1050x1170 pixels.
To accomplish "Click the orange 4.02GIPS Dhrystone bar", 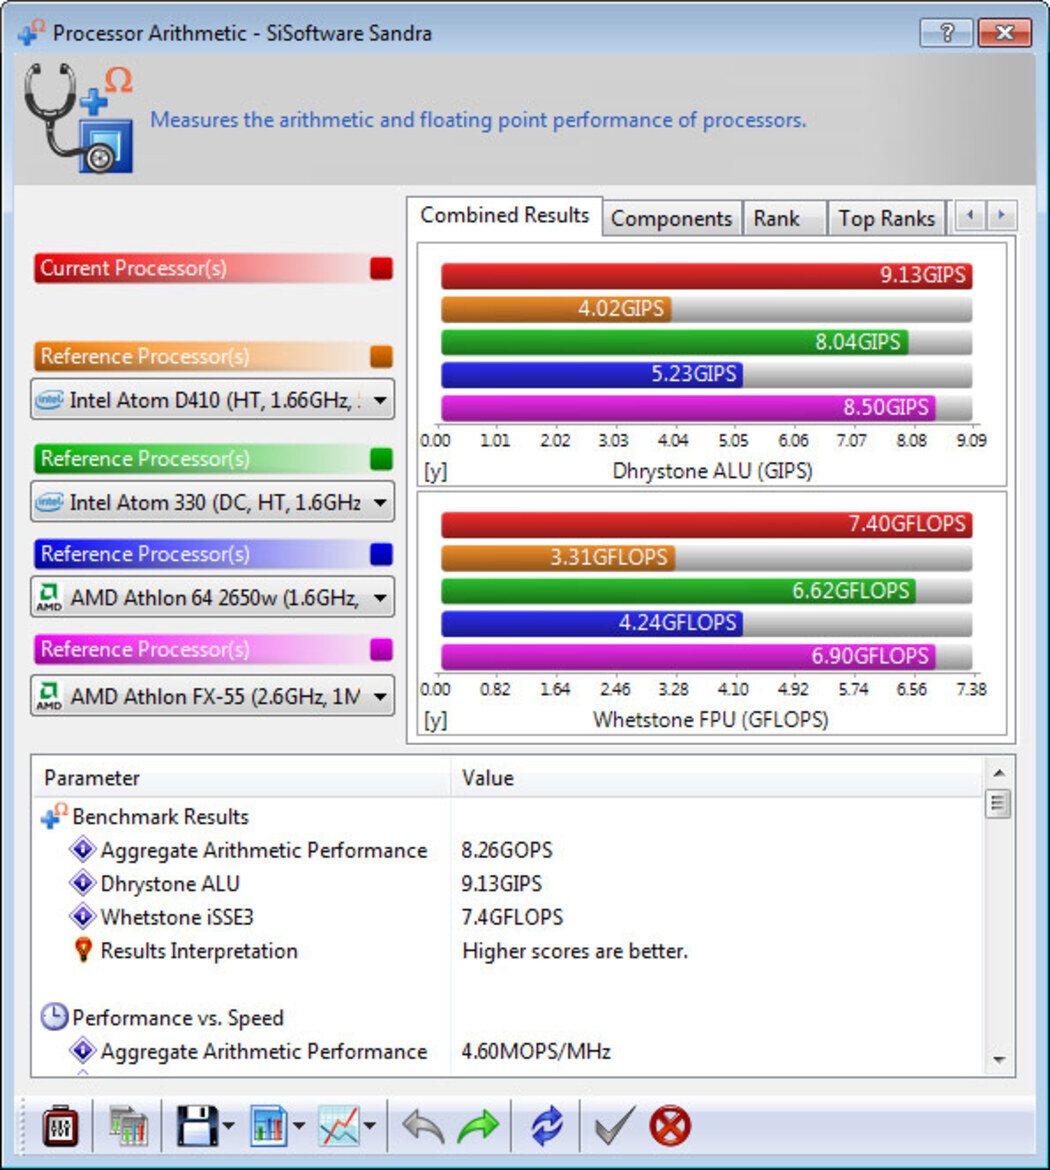I will [556, 309].
